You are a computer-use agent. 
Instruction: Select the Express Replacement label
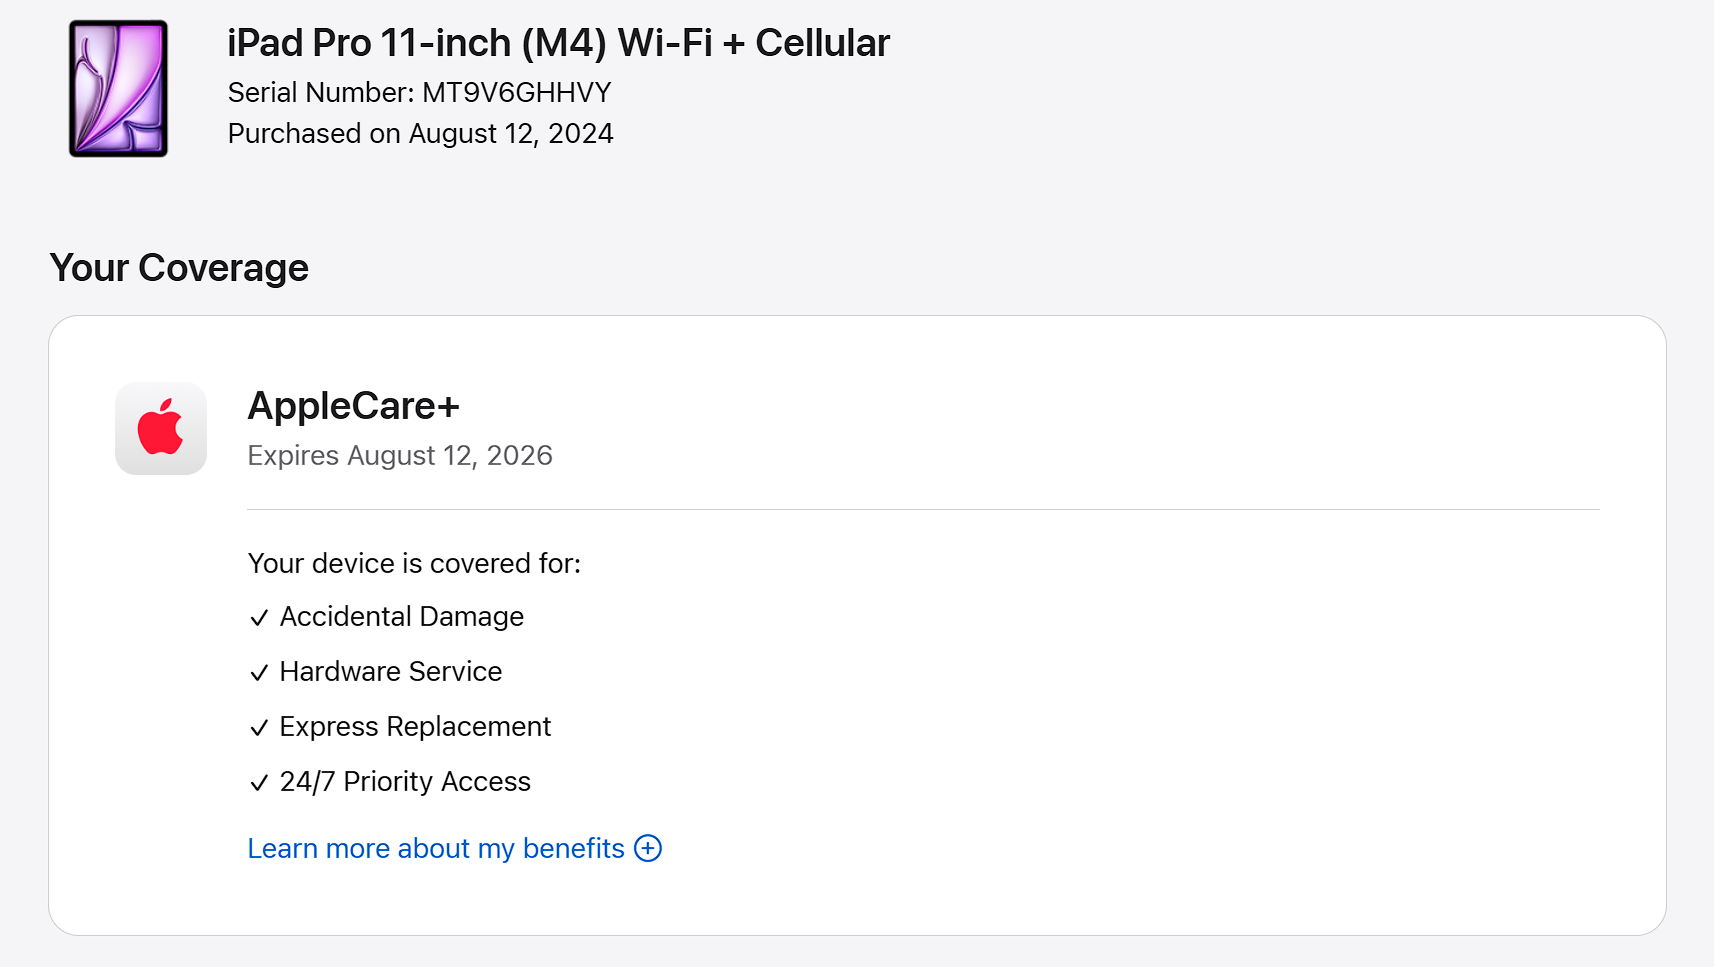pos(415,727)
